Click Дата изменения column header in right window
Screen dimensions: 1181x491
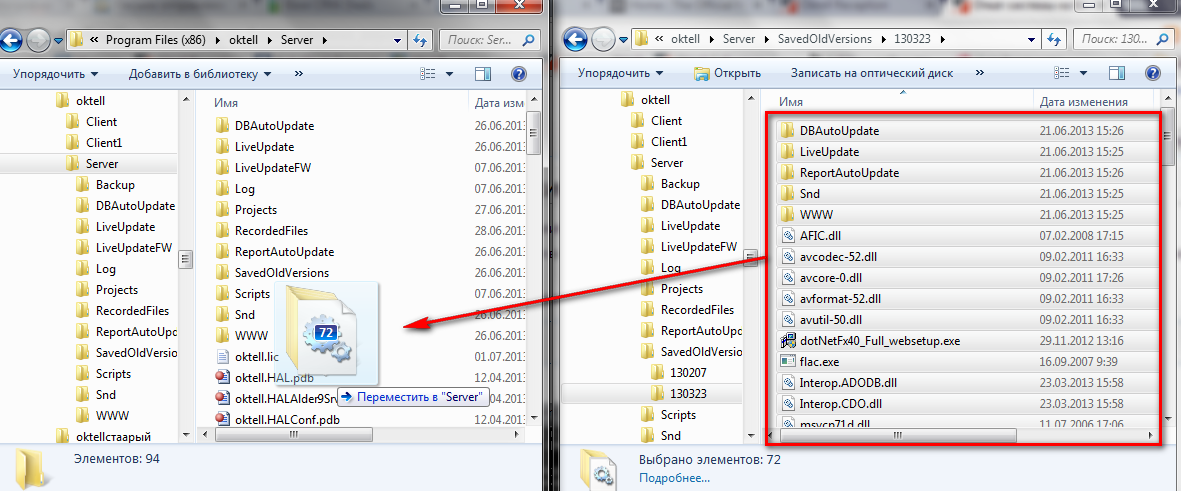click(1083, 102)
